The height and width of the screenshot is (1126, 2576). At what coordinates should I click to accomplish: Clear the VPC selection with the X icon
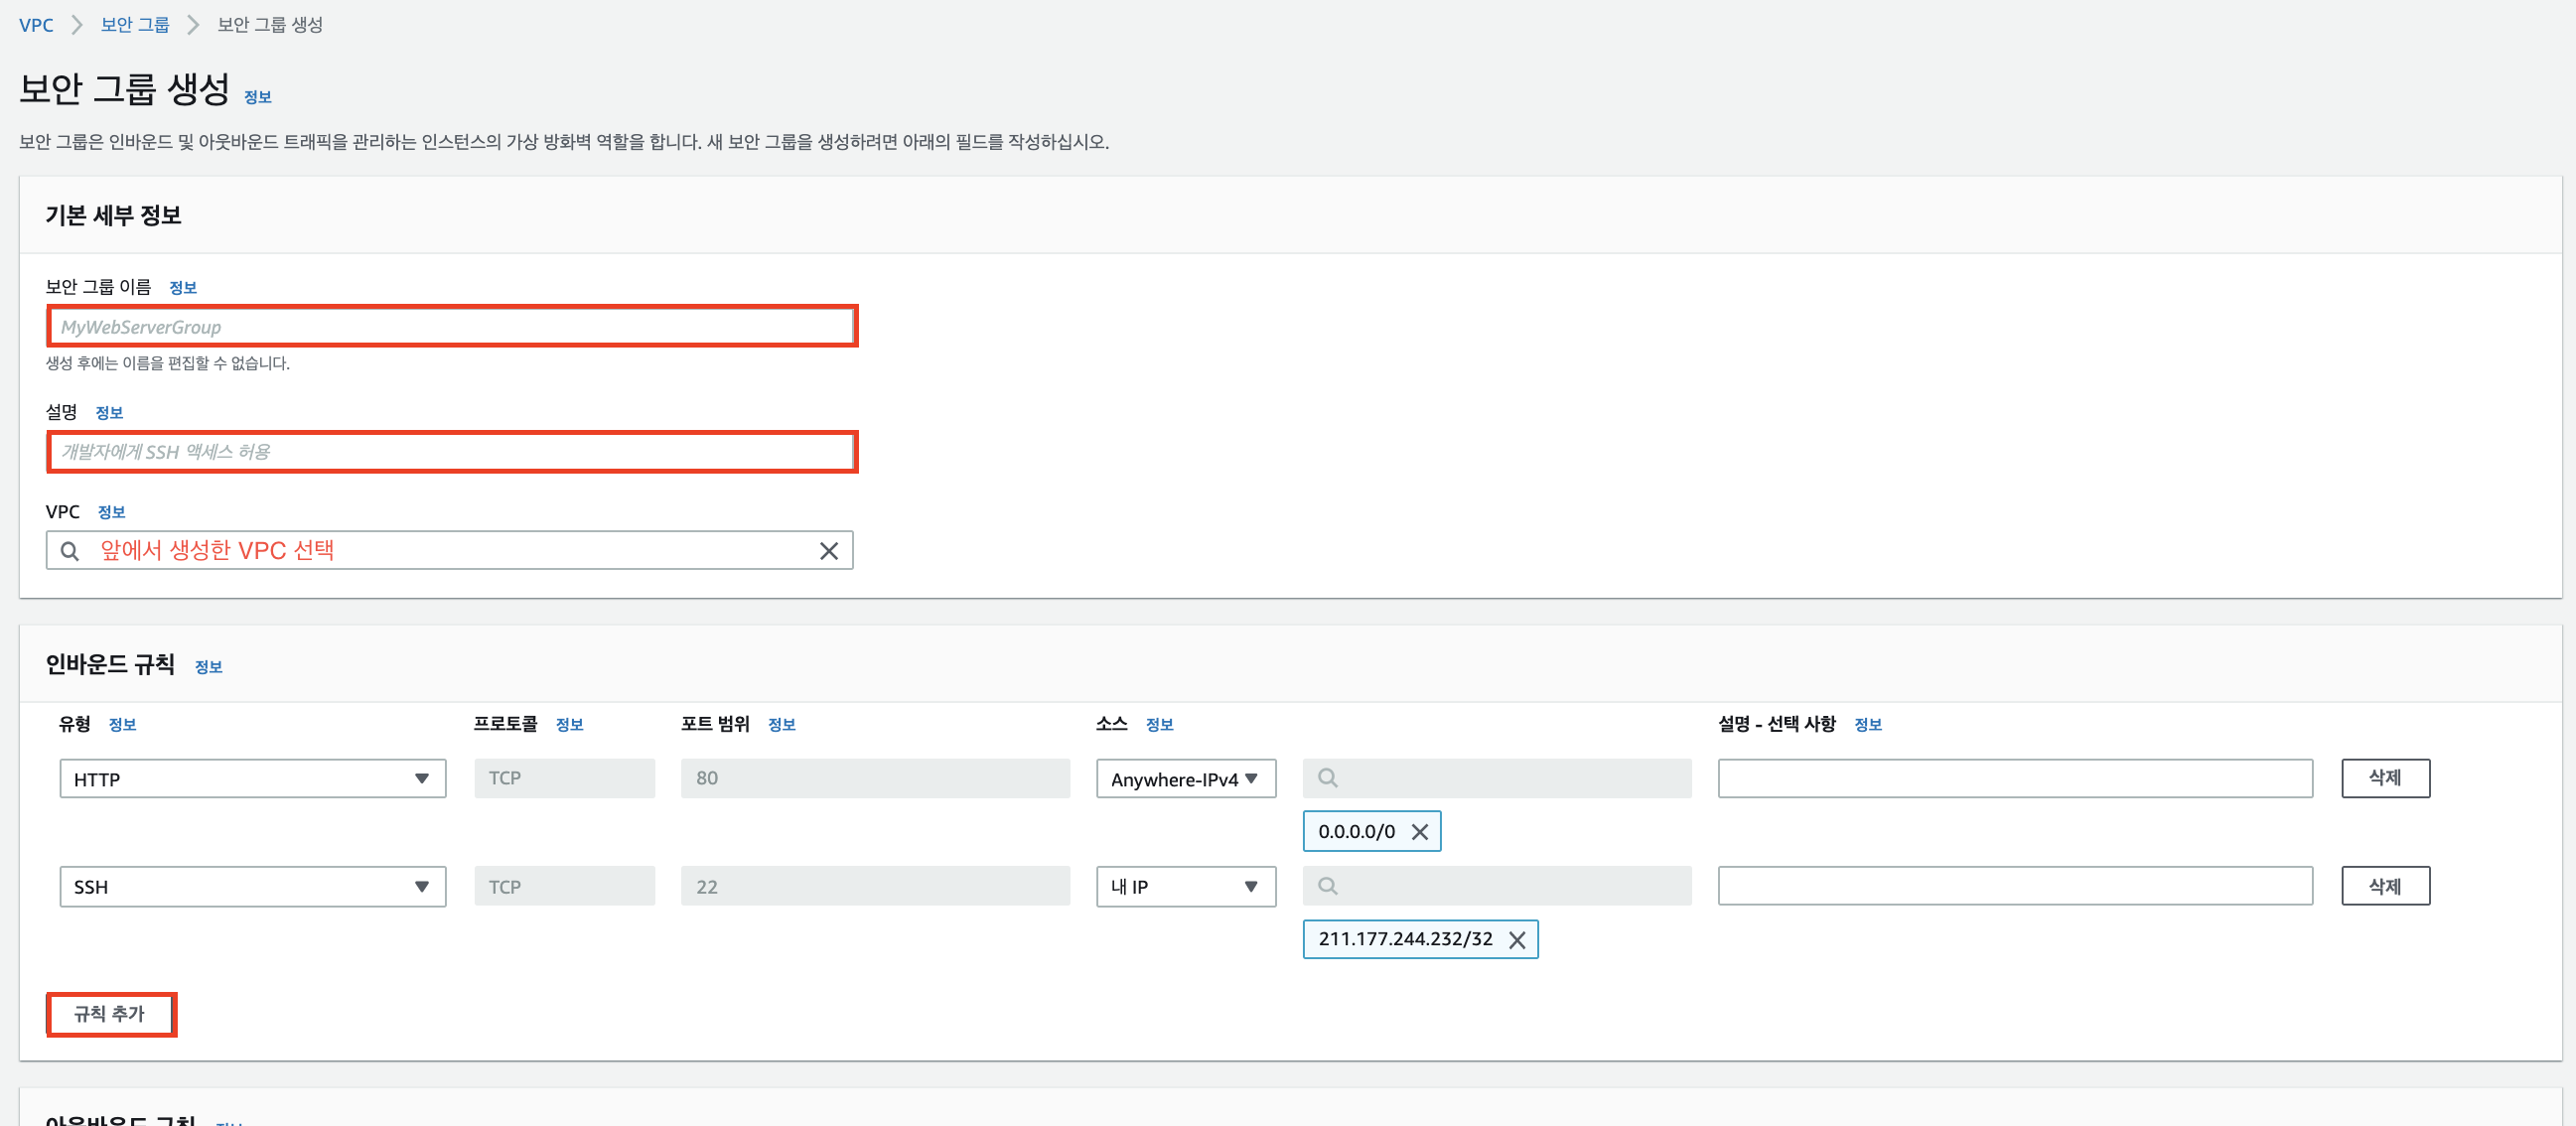(828, 551)
